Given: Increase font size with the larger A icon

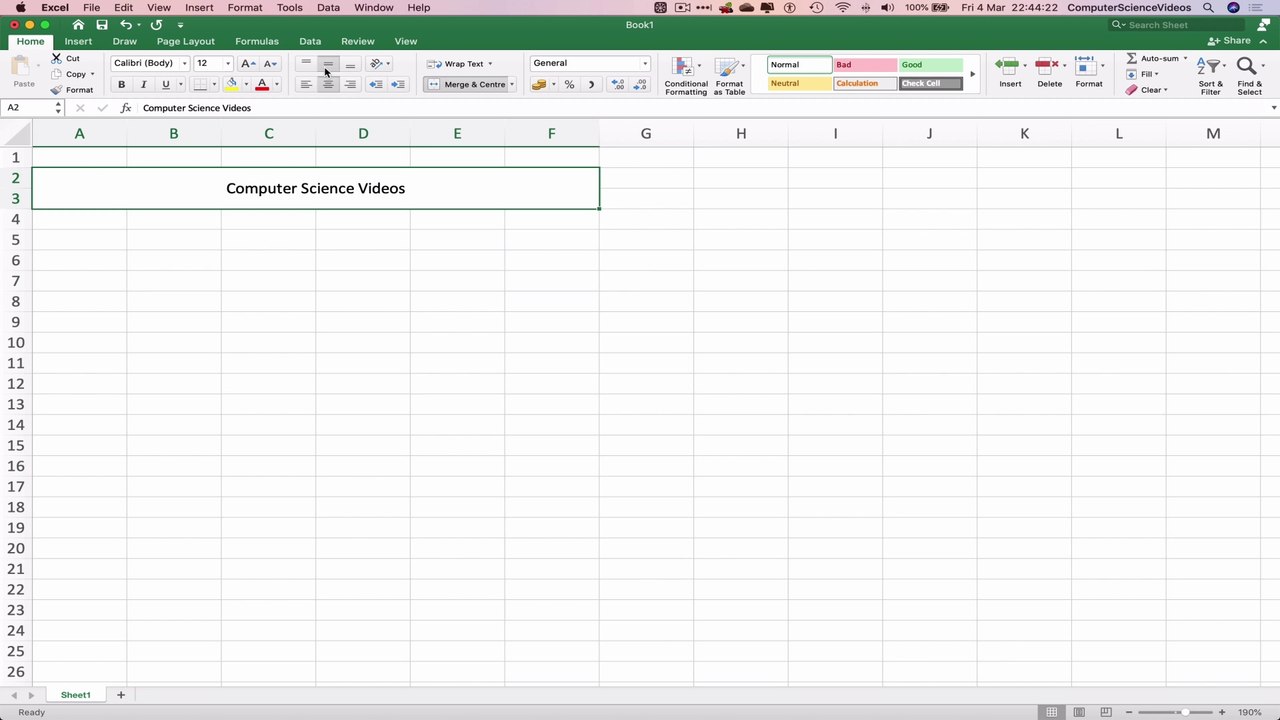Looking at the screenshot, I should 248,63.
